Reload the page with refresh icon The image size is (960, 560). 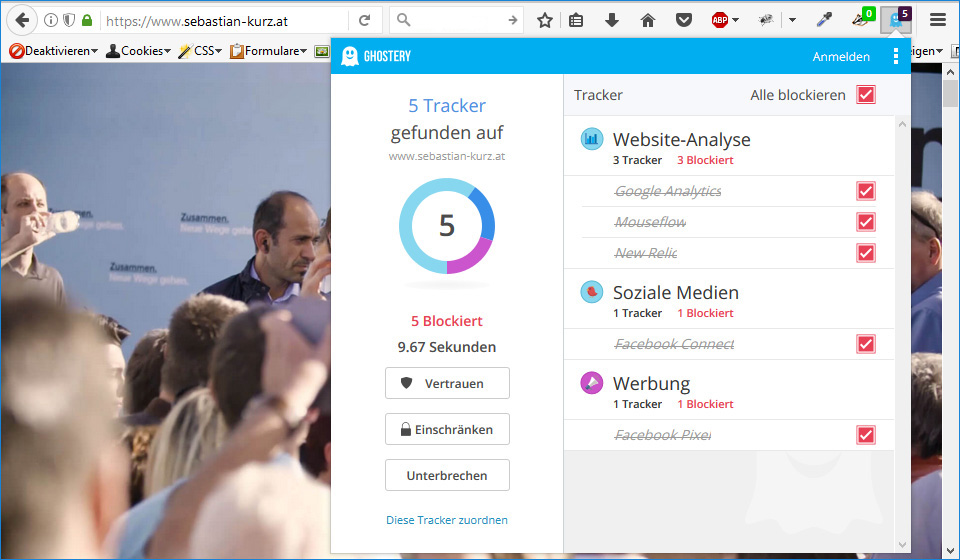tap(364, 20)
